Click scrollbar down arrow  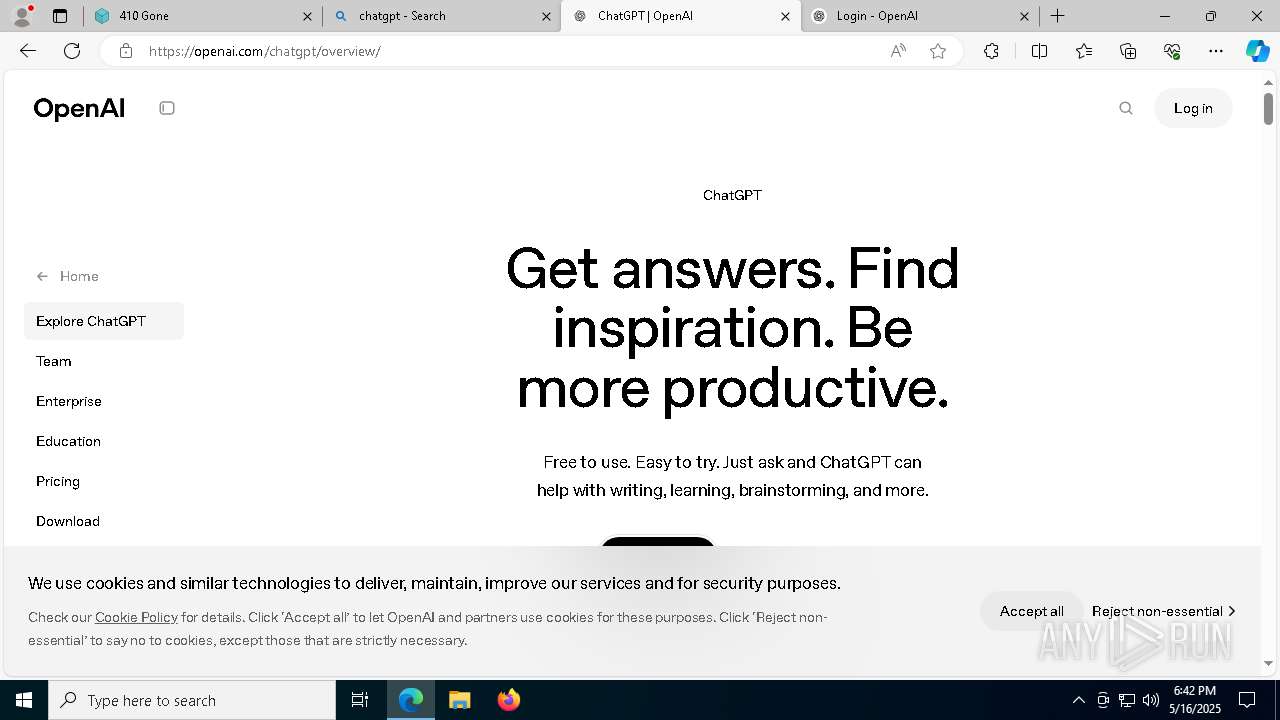pos(1268,663)
